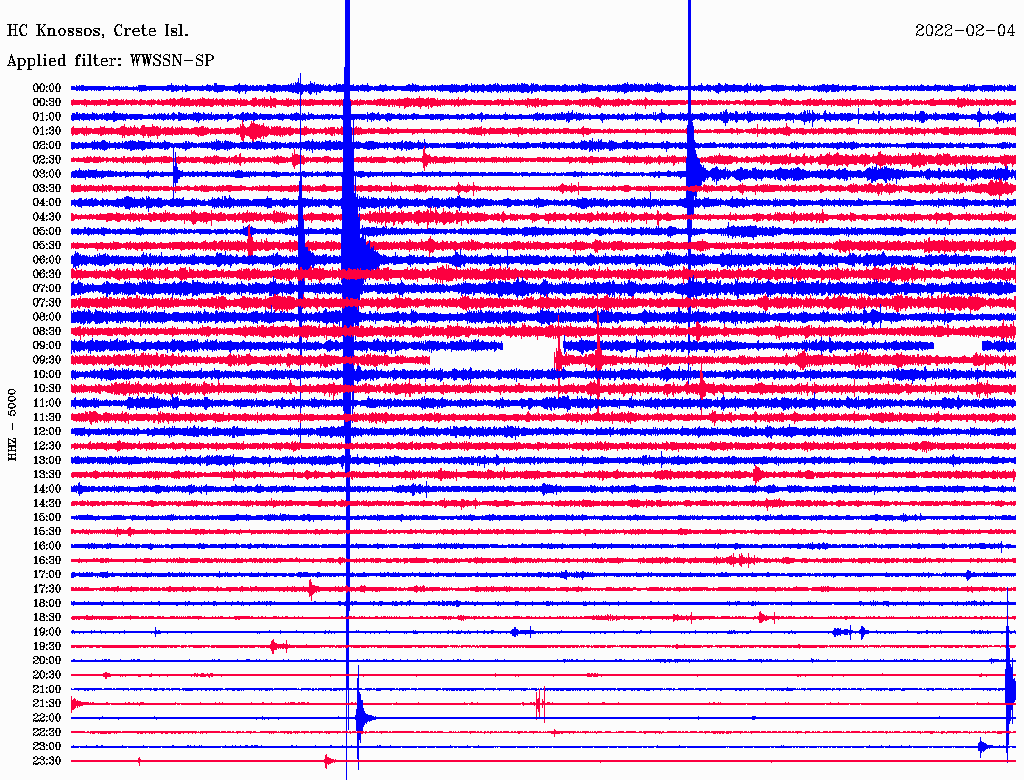Select the 04:00 time label

click(47, 203)
